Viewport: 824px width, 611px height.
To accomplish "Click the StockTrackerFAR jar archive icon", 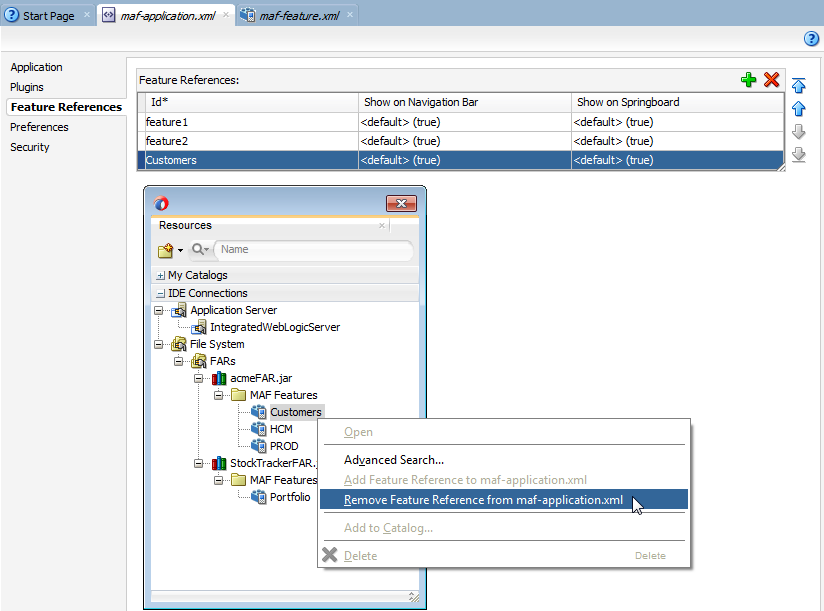I will coord(219,463).
